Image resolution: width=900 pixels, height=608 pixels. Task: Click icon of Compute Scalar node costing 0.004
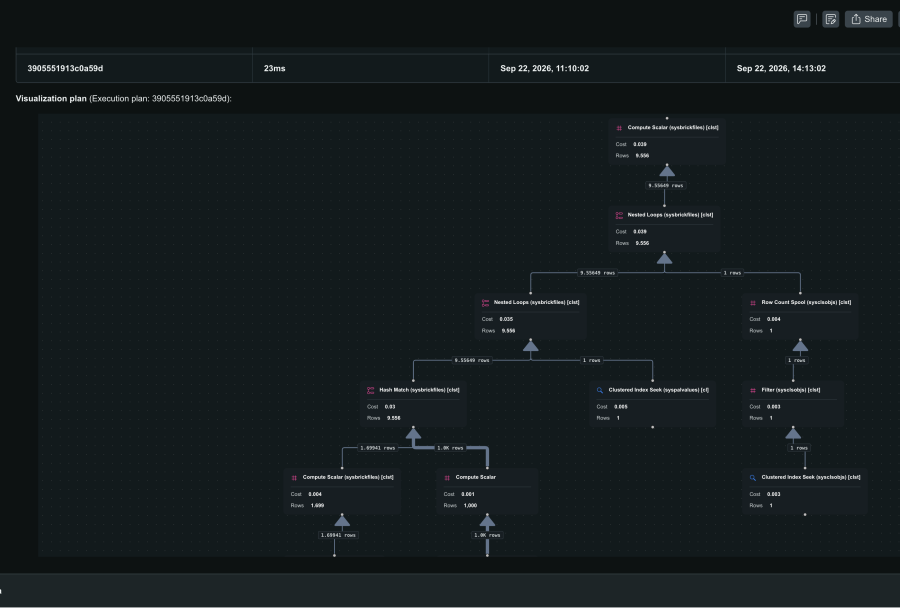pos(294,478)
